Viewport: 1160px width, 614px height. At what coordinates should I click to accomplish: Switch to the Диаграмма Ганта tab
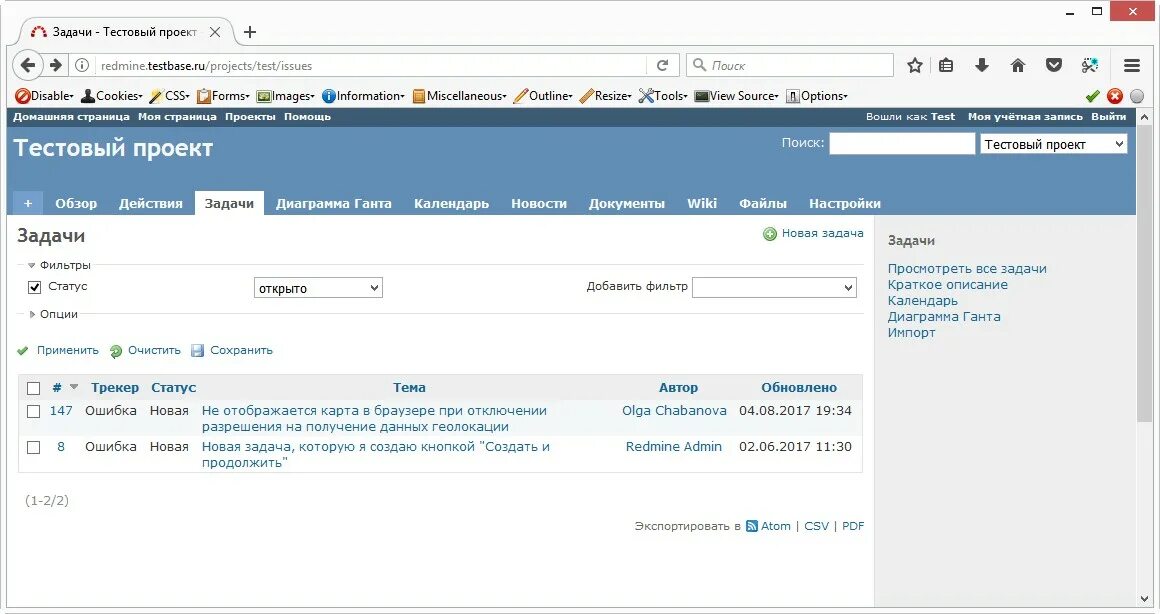(x=333, y=202)
